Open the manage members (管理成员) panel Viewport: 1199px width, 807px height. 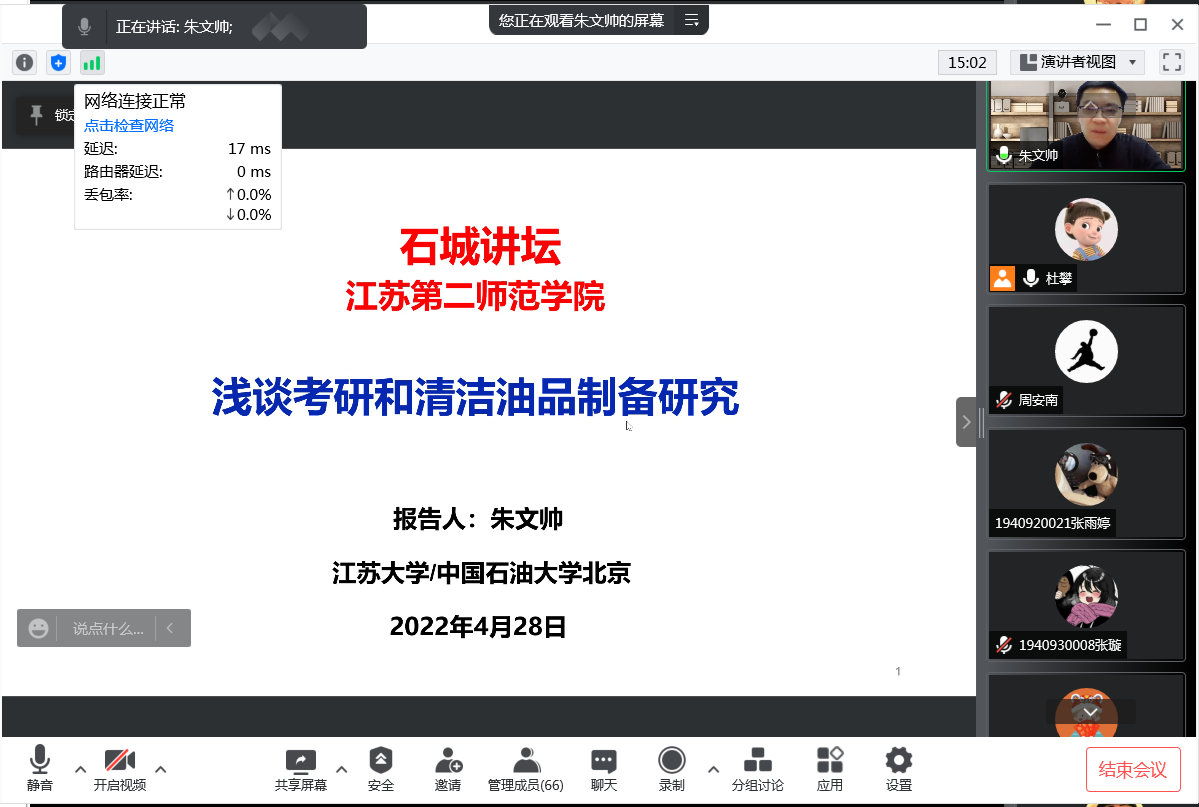pyautogui.click(x=526, y=769)
